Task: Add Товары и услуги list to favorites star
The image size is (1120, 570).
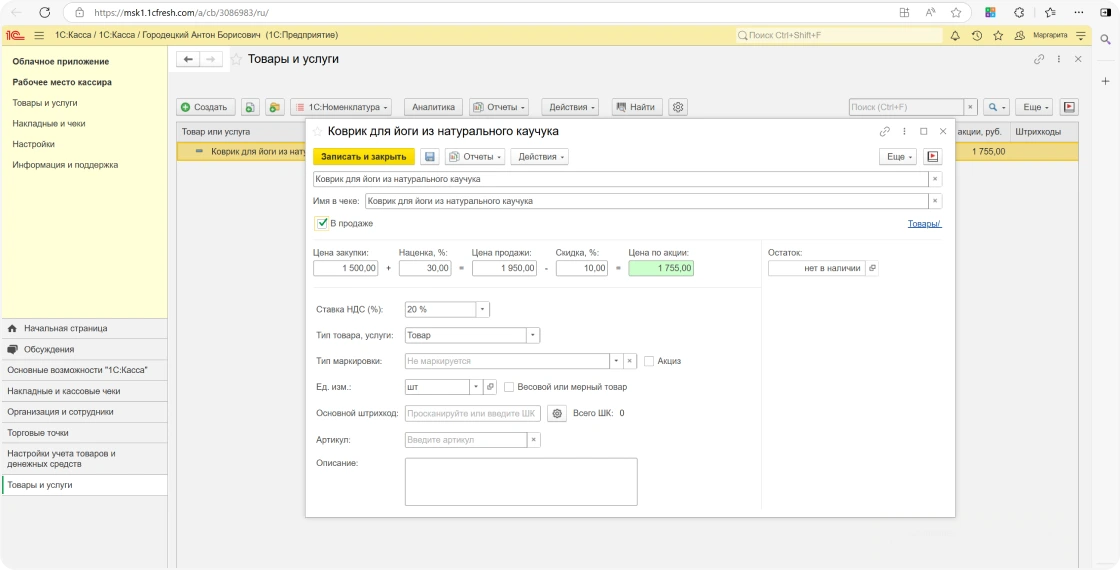Action: coord(236,59)
